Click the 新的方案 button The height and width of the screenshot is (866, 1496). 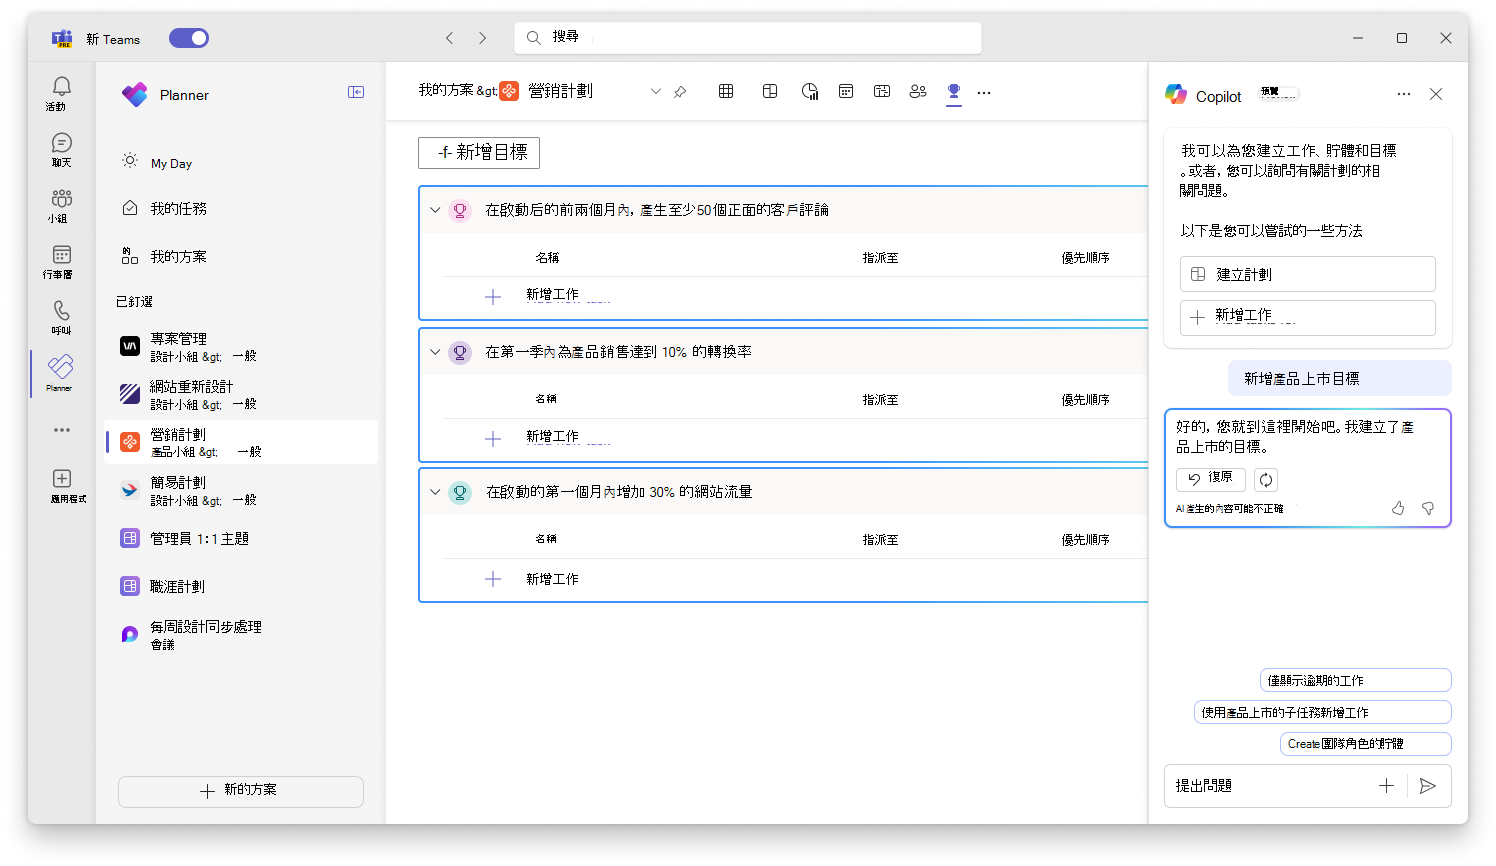(241, 791)
